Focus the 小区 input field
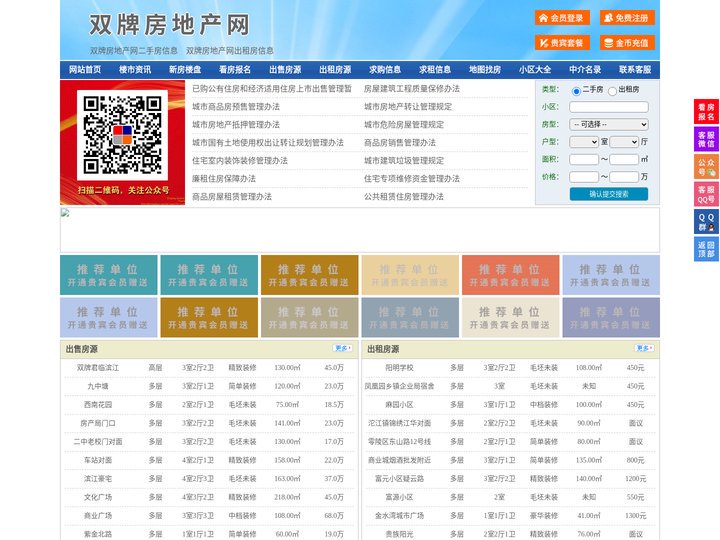 [609, 107]
